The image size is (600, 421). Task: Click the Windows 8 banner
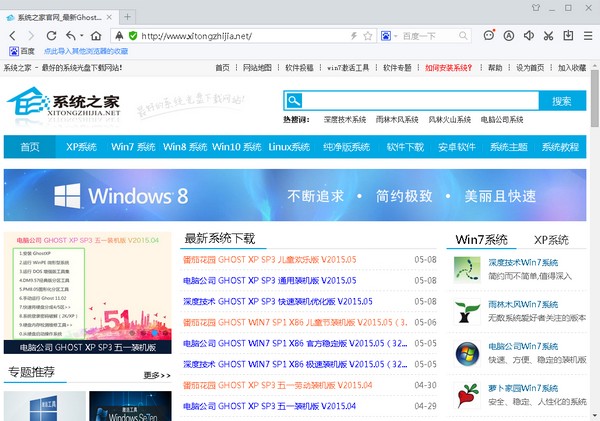[295, 195]
